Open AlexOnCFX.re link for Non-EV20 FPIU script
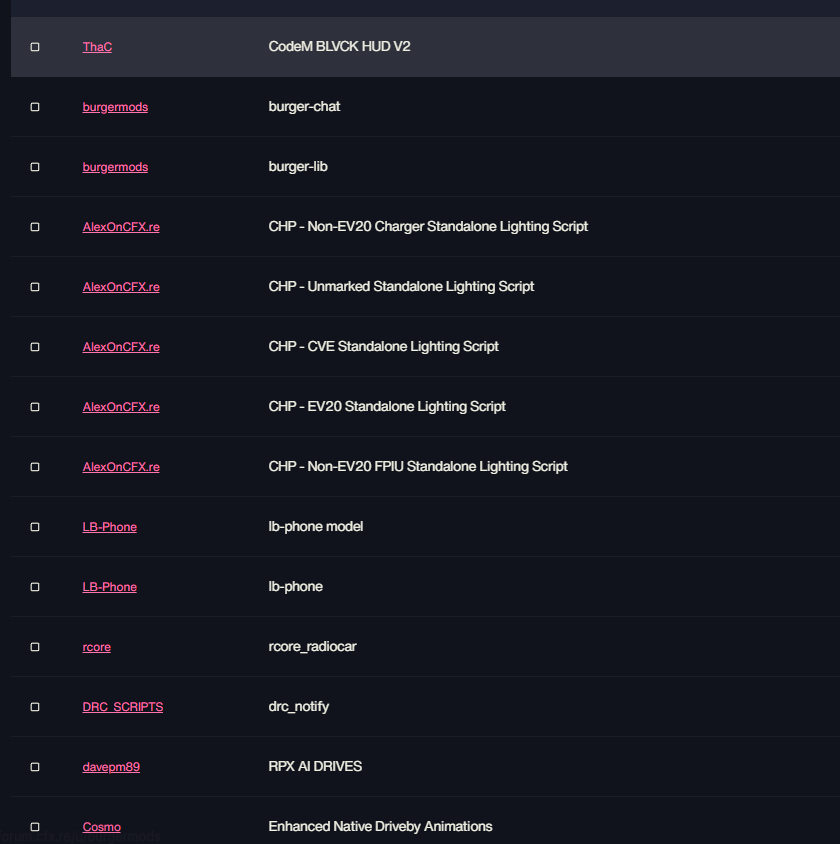The image size is (840, 844). [121, 467]
